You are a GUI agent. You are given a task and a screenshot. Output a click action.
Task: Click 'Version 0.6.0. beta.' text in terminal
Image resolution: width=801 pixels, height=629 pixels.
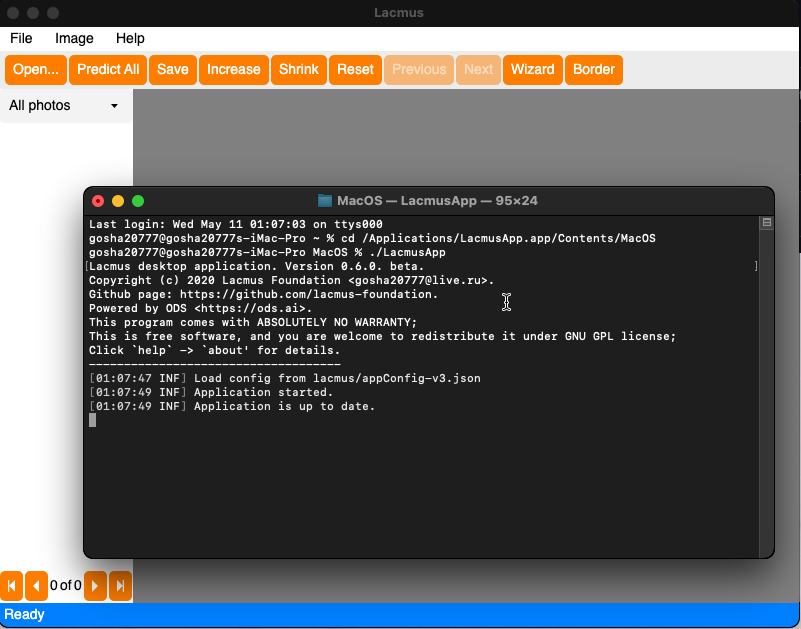coord(355,266)
